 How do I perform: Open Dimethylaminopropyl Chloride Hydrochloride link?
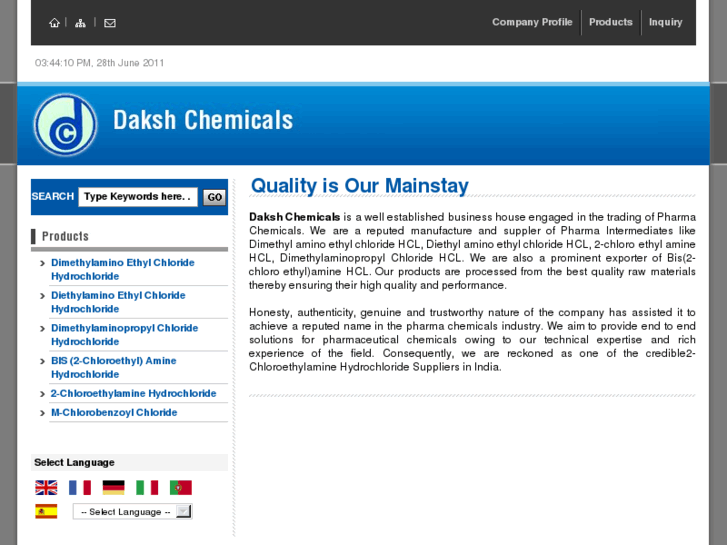[x=124, y=335]
